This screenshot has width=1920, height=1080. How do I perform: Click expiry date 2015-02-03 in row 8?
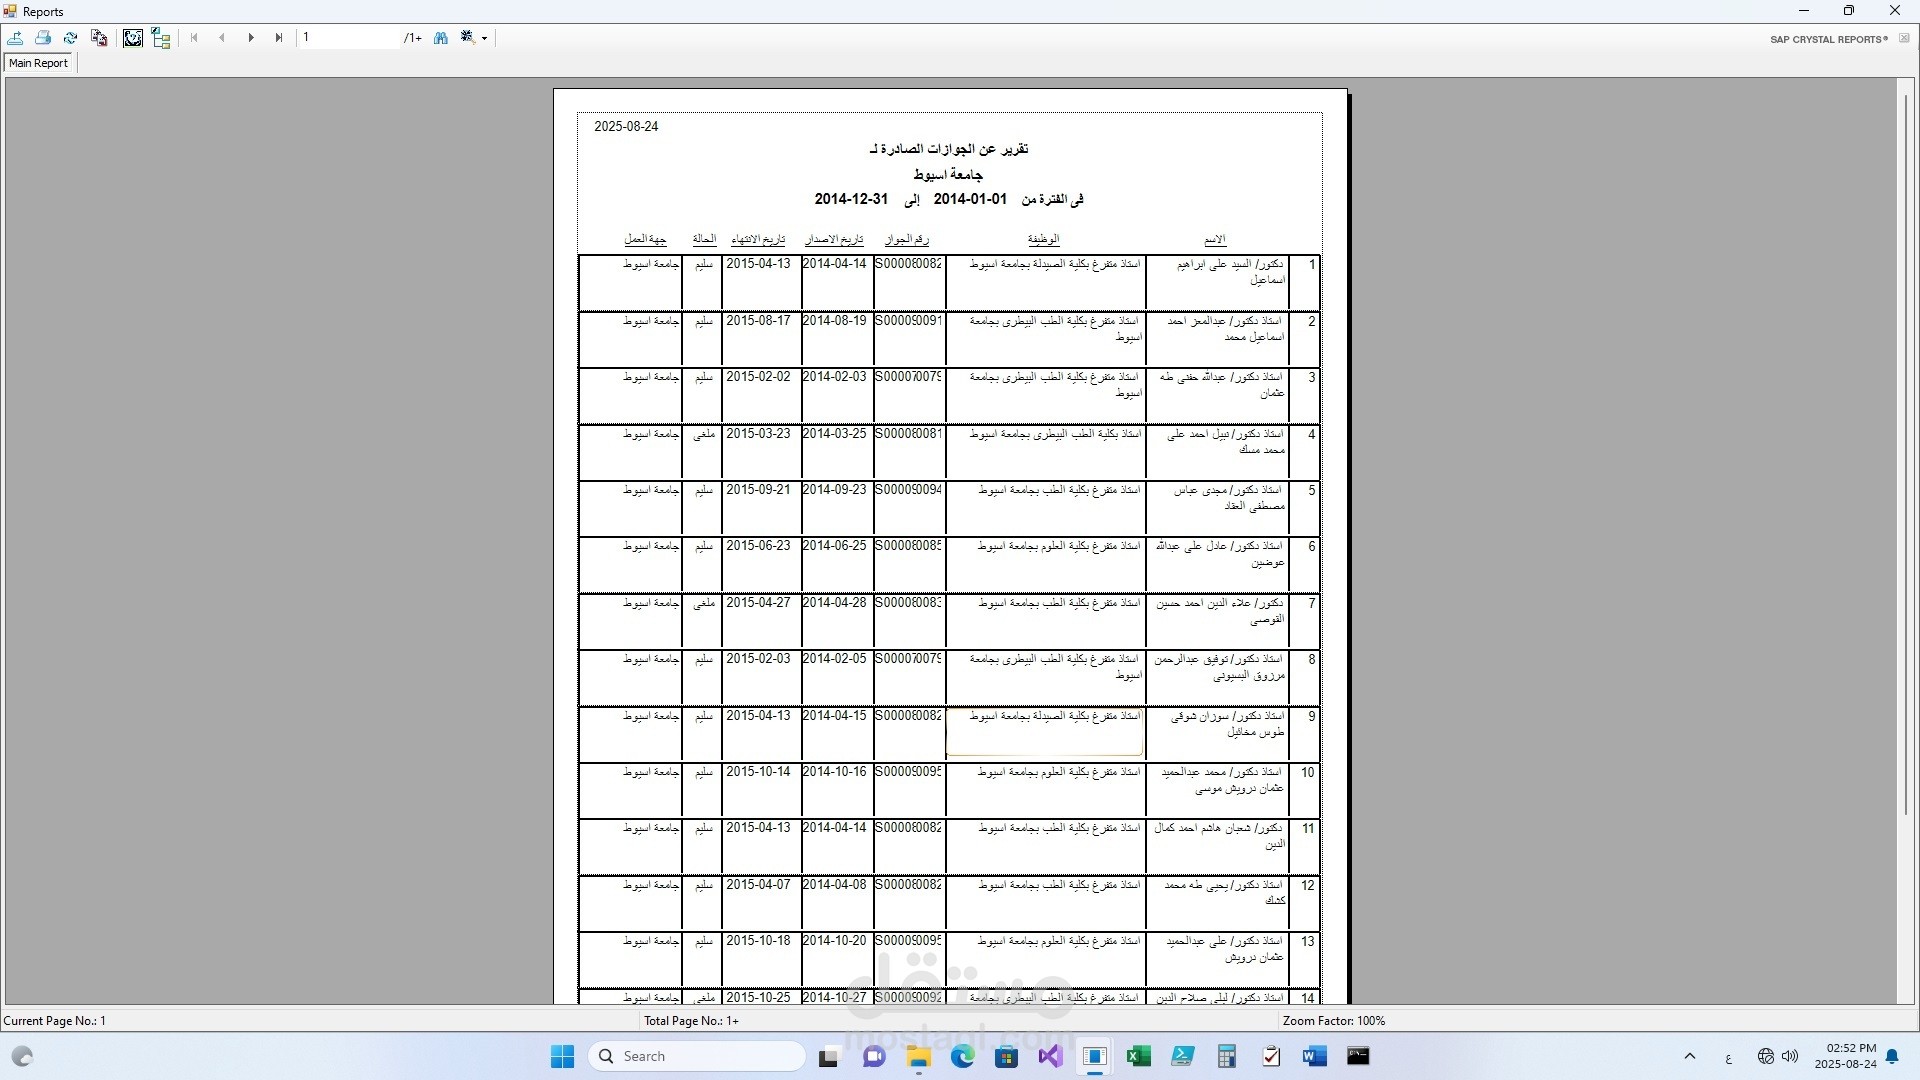tap(758, 659)
